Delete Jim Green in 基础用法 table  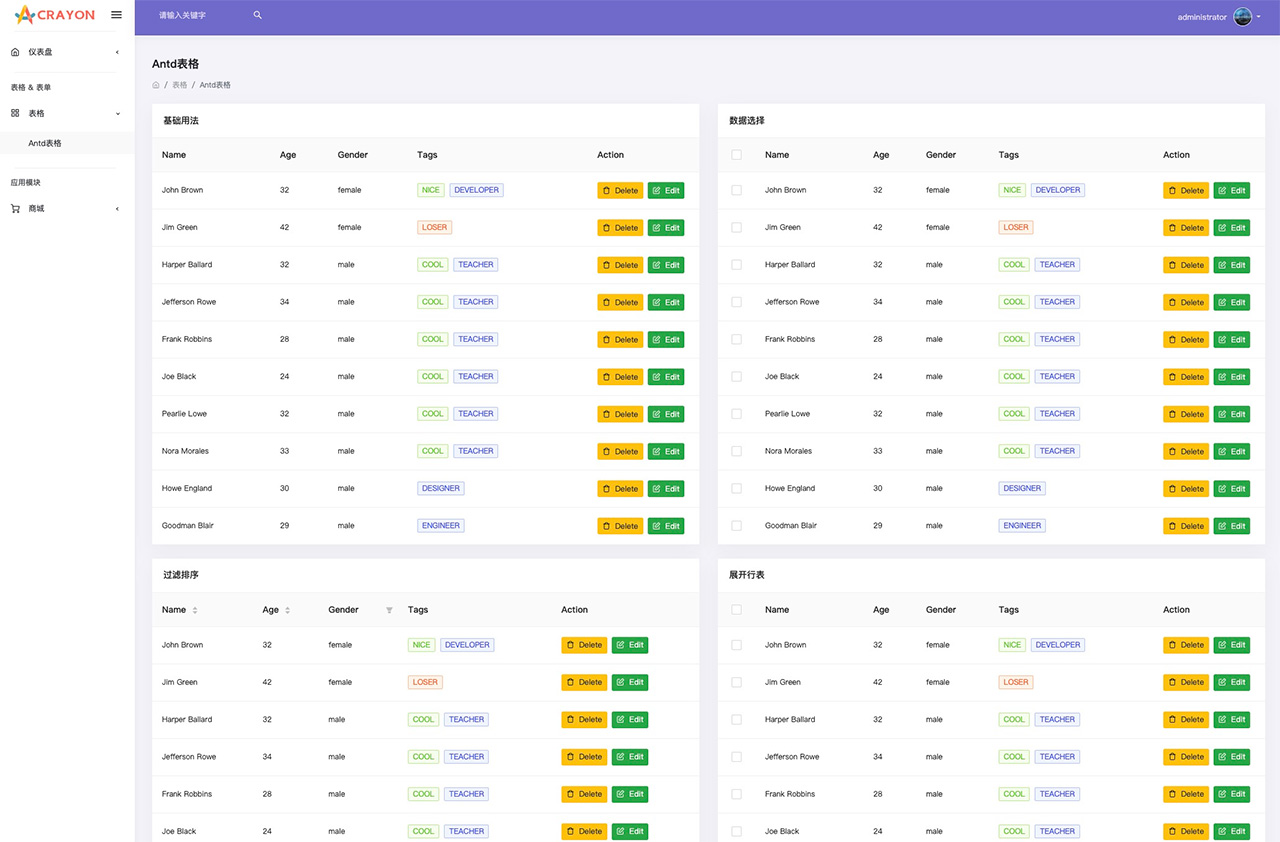click(620, 227)
